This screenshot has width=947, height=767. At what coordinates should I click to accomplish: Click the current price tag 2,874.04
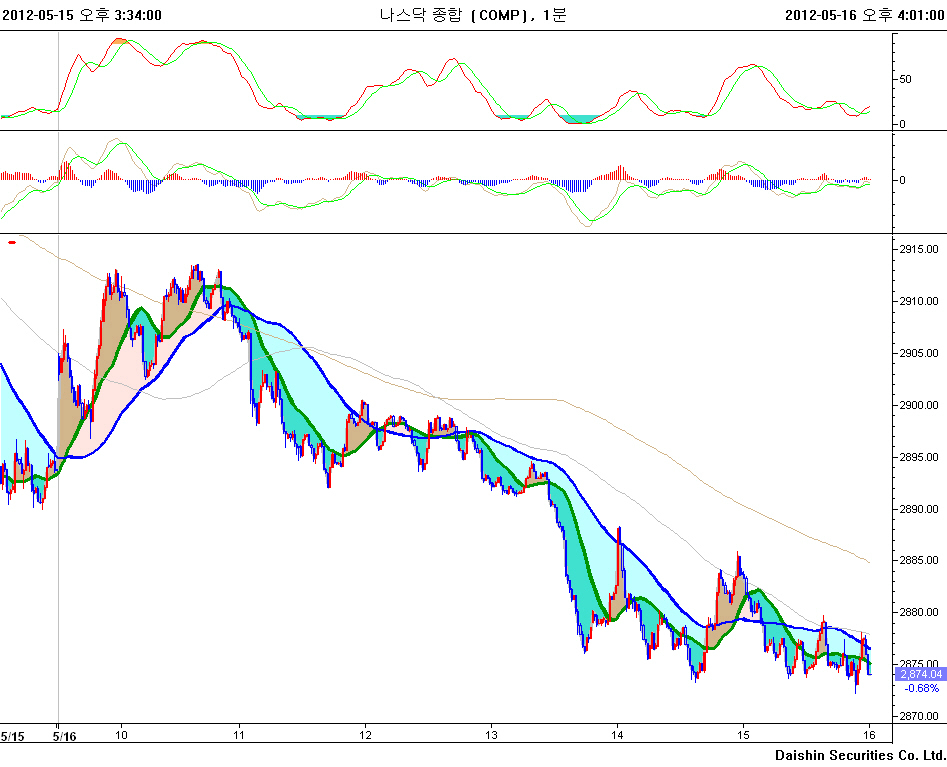(x=921, y=675)
